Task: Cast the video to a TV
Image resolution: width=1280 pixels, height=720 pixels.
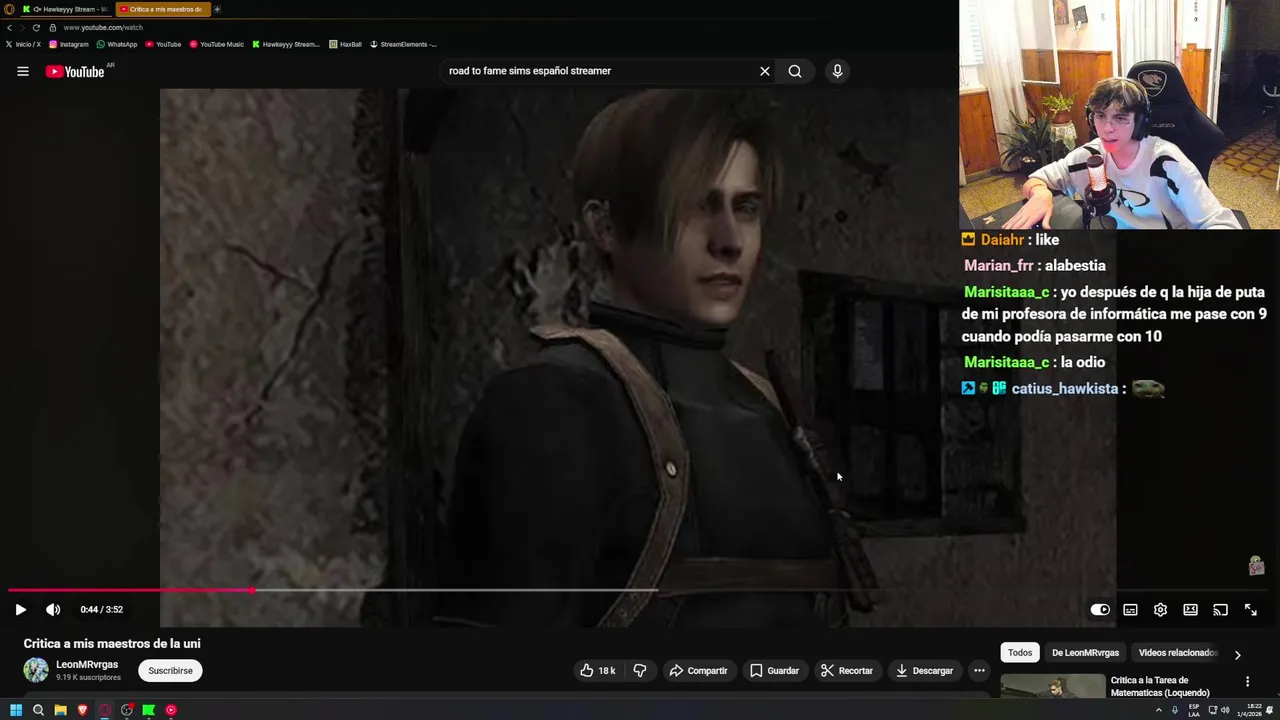Action: pyautogui.click(x=1220, y=610)
